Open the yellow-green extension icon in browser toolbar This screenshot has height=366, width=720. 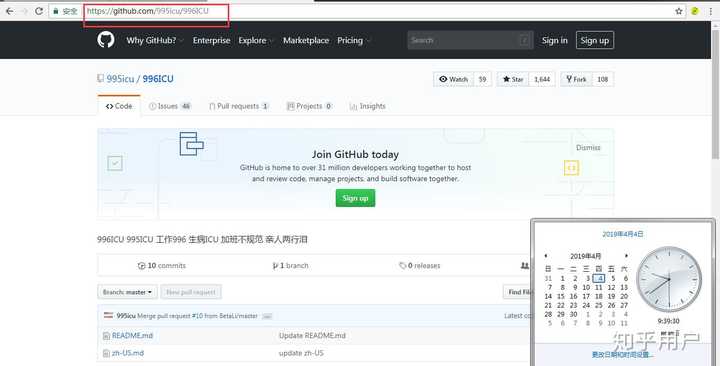coord(695,11)
